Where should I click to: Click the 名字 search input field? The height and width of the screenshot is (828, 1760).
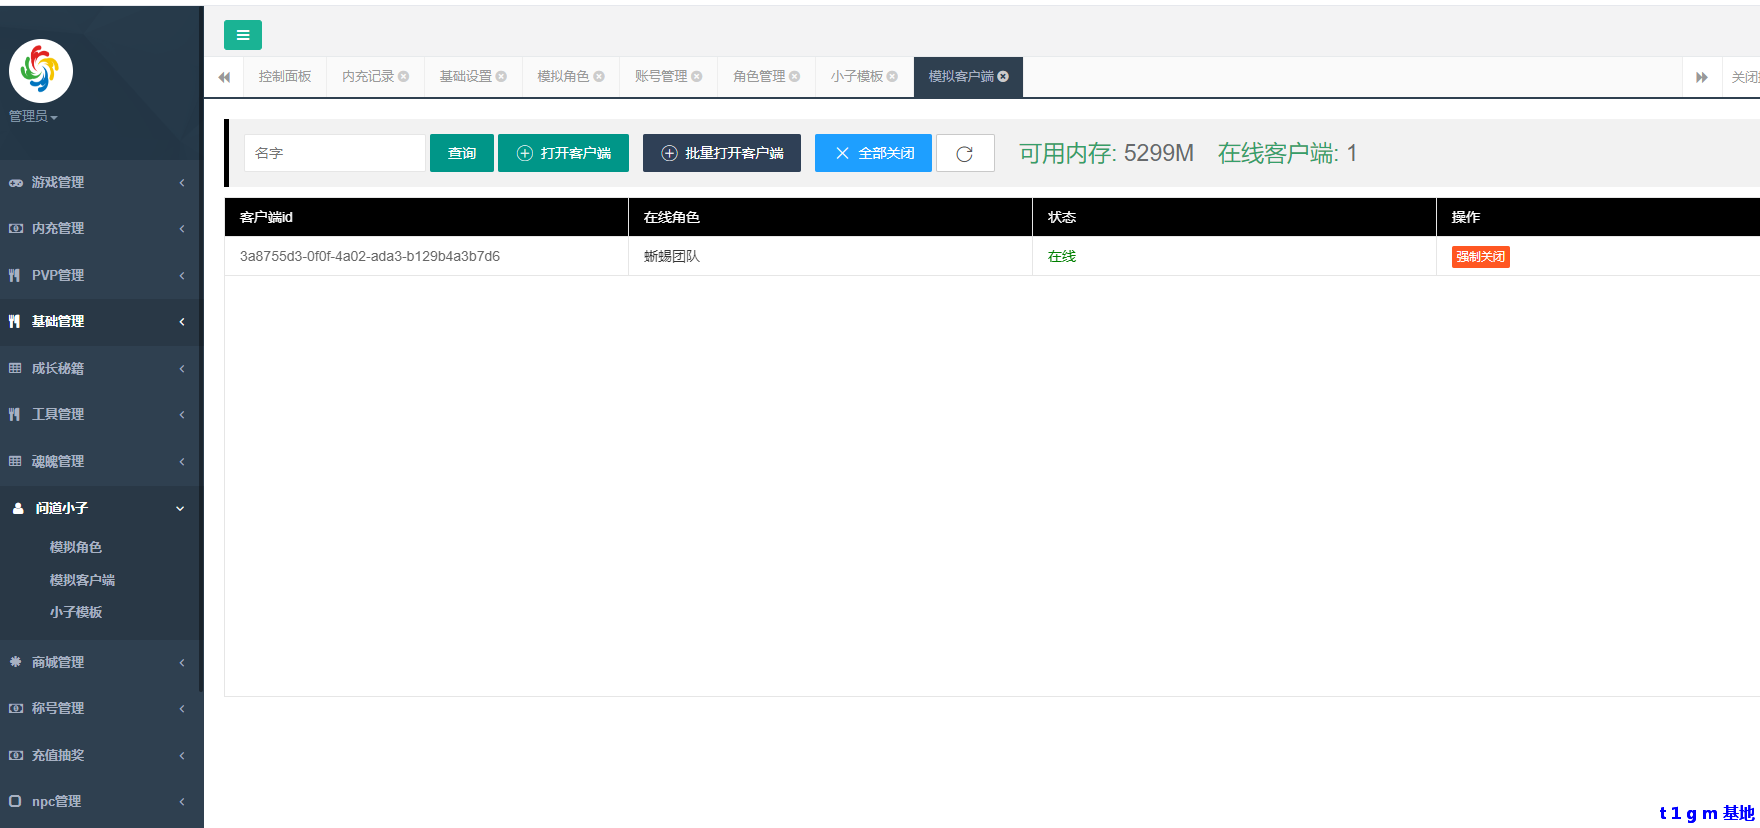pyautogui.click(x=334, y=153)
